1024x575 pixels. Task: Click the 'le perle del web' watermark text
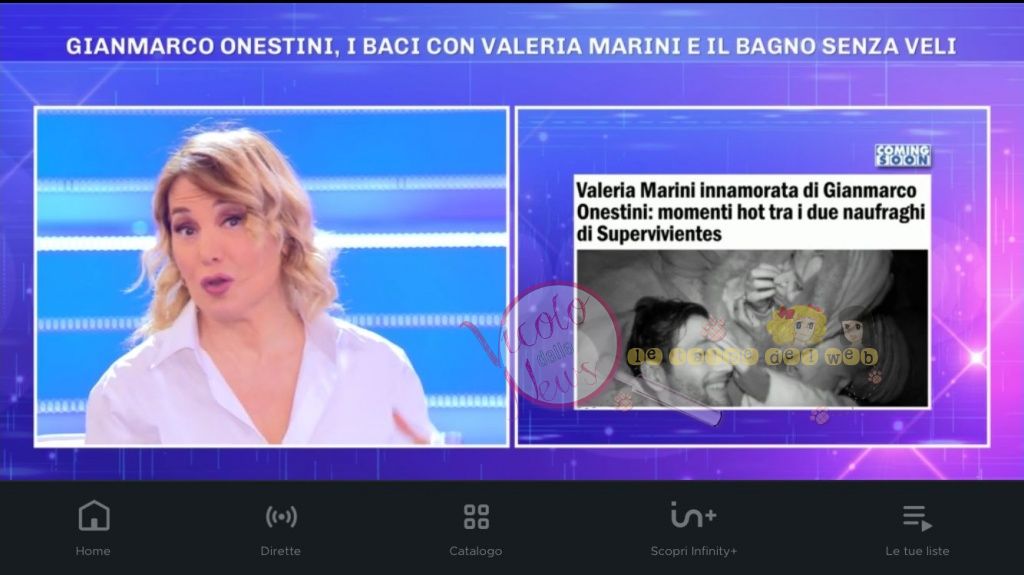pyautogui.click(x=752, y=357)
